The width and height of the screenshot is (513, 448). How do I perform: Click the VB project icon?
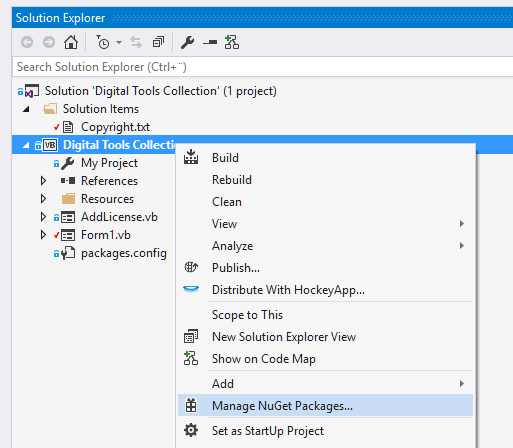[x=50, y=145]
